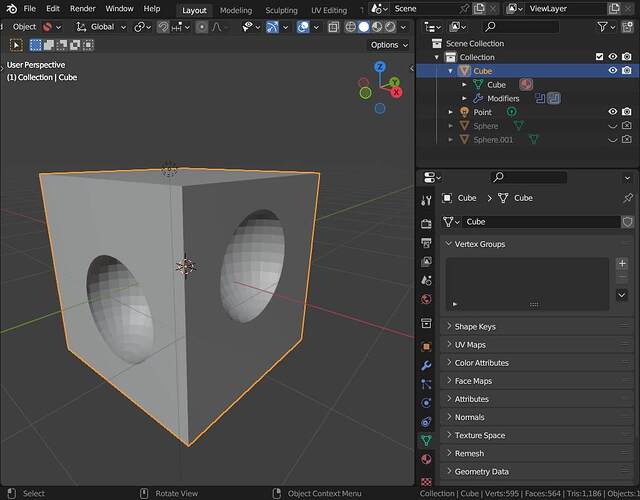Open the World properties tab
This screenshot has width=640, height=500.
pyautogui.click(x=426, y=299)
